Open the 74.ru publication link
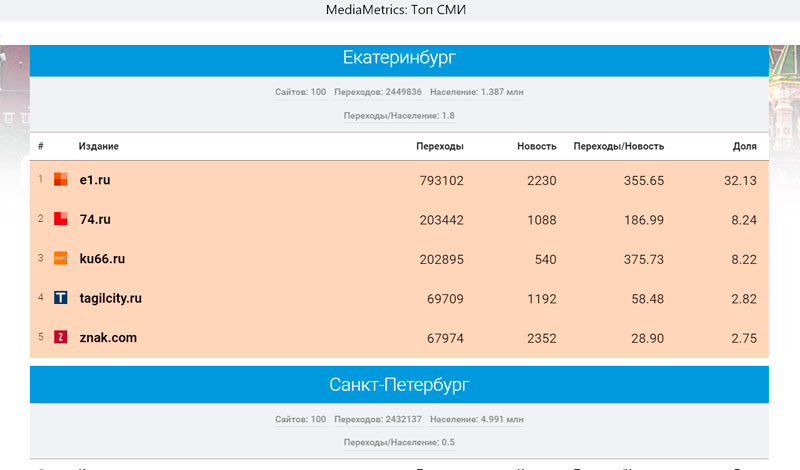Image resolution: width=800 pixels, height=470 pixels. point(95,219)
